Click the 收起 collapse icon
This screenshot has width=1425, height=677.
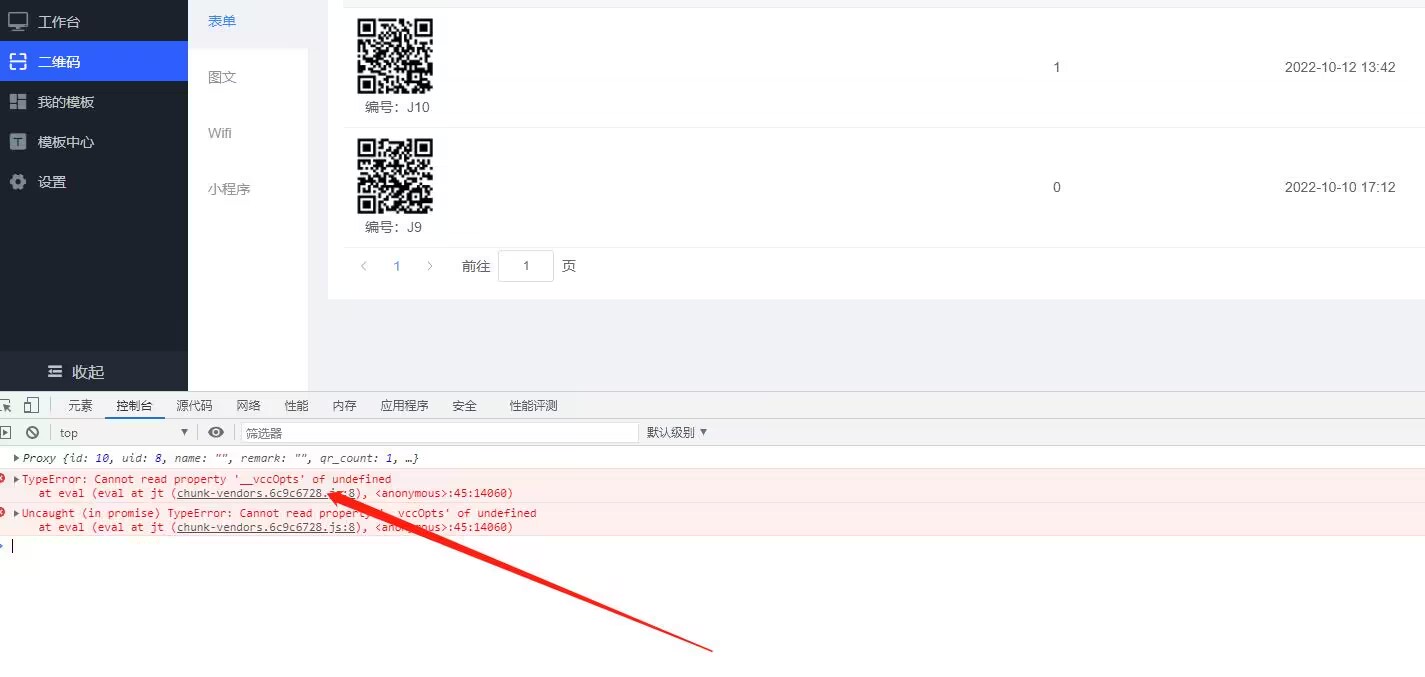click(55, 371)
